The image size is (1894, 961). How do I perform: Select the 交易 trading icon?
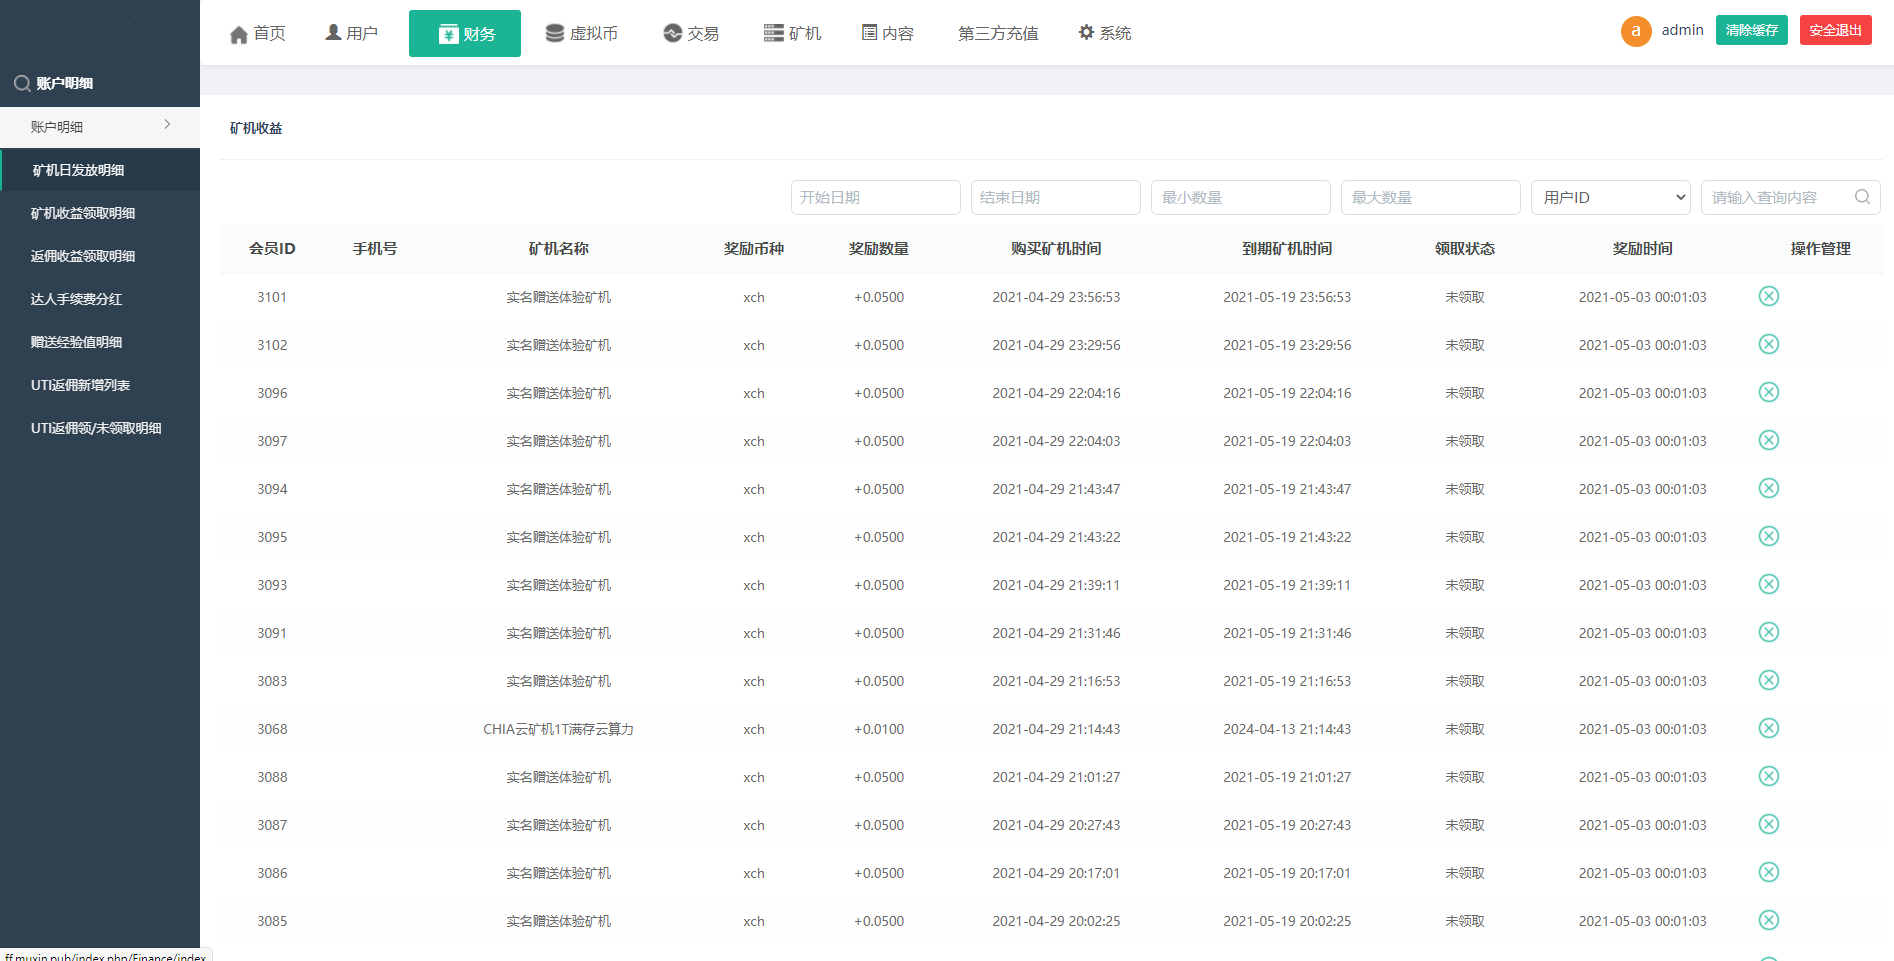pos(670,33)
